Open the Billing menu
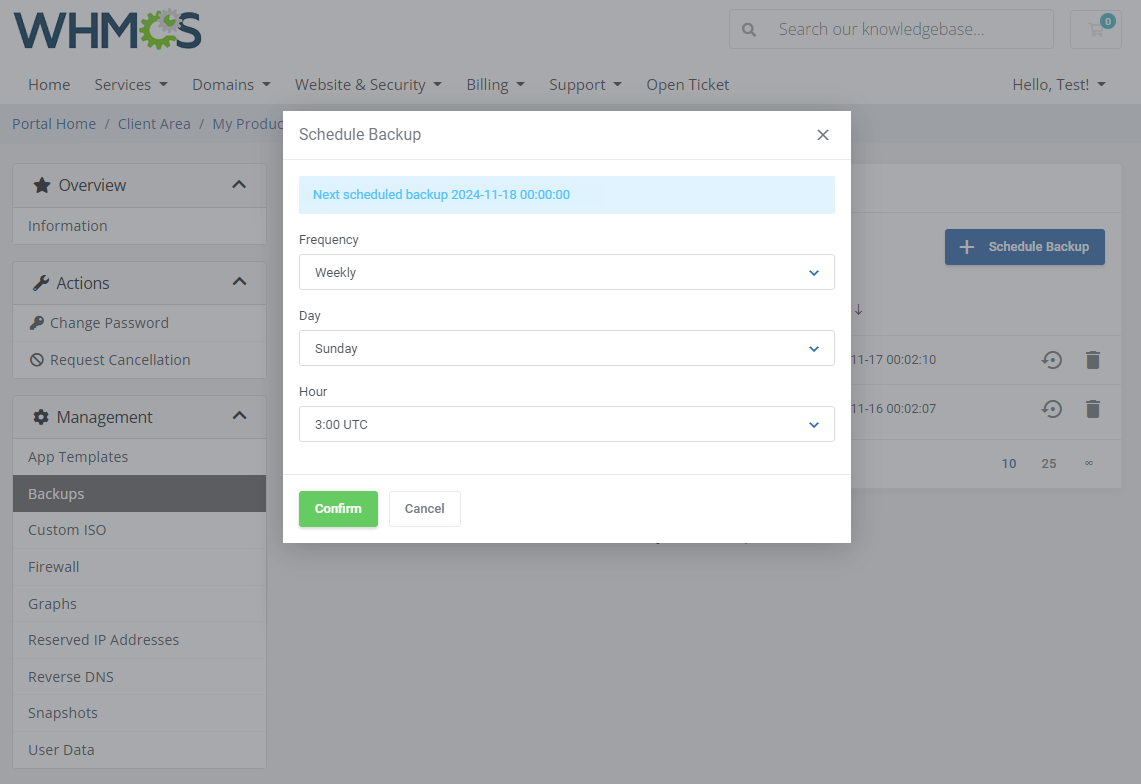The image size is (1141, 784). (496, 84)
